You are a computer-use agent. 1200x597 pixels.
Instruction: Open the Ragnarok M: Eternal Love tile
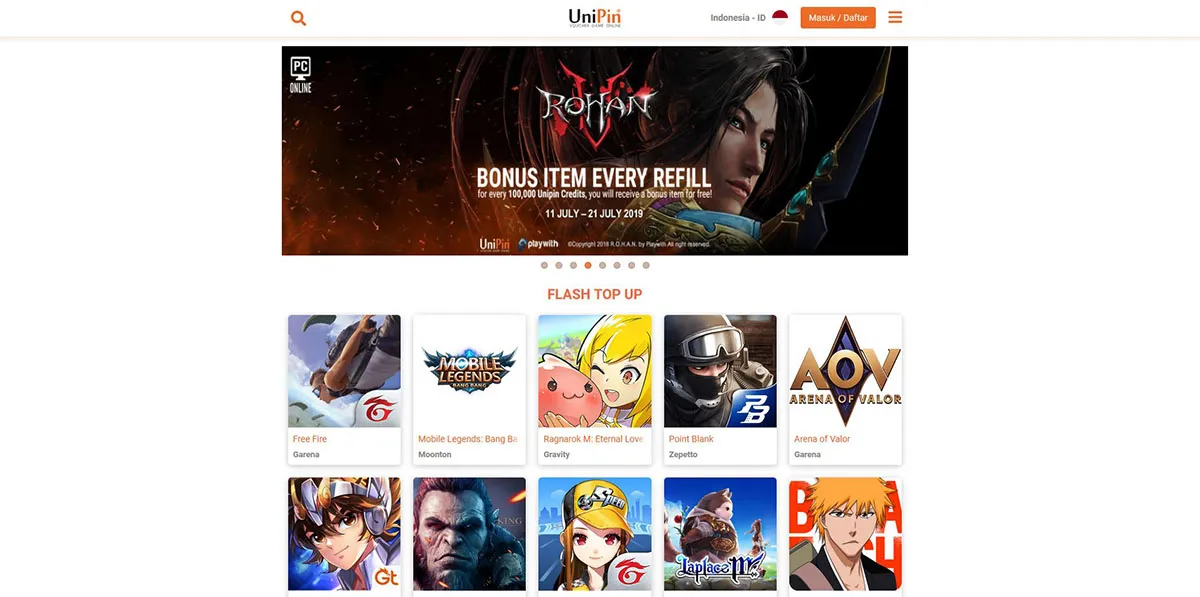click(595, 390)
